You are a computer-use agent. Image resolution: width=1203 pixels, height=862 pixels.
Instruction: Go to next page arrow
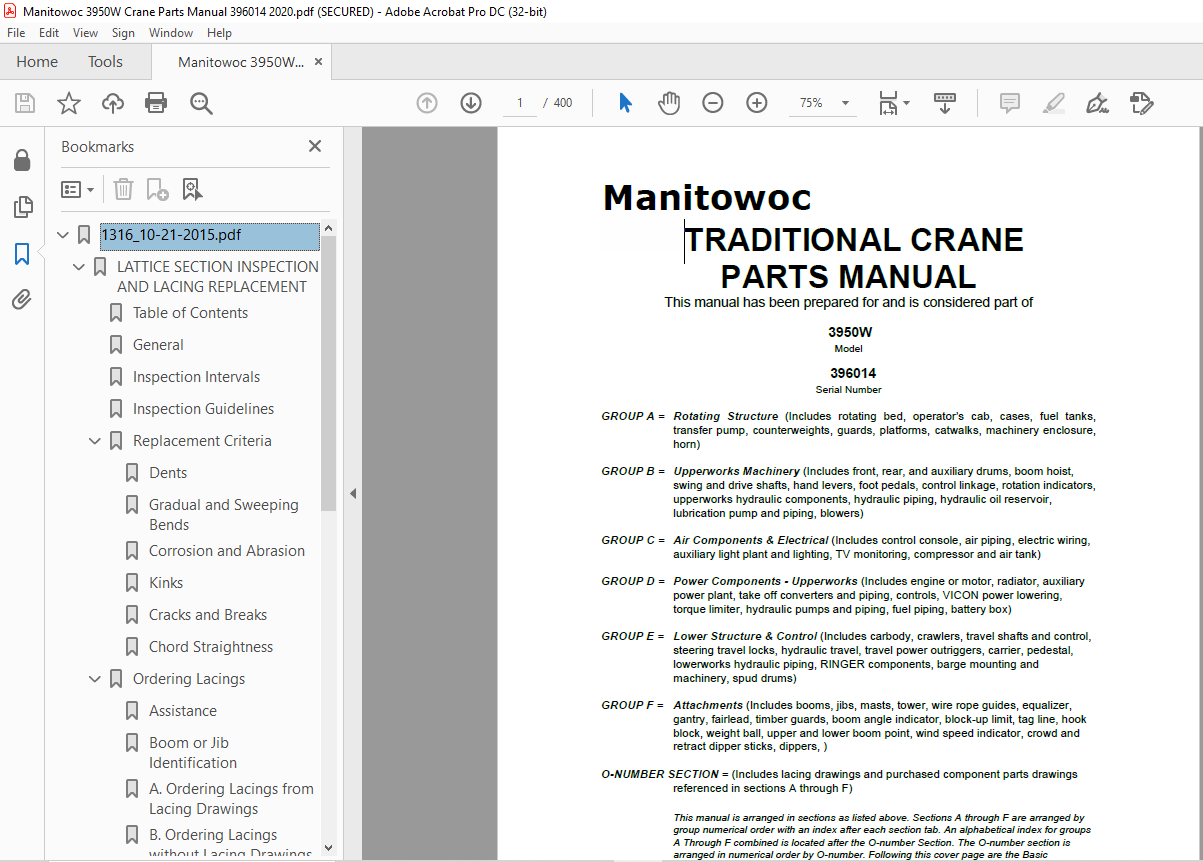(x=471, y=103)
